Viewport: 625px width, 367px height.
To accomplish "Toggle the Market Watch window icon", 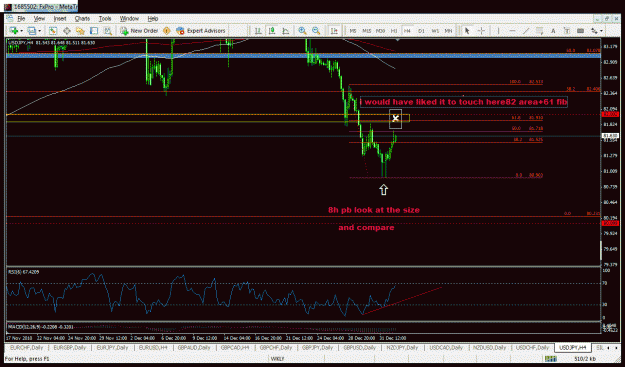I will tap(53, 31).
